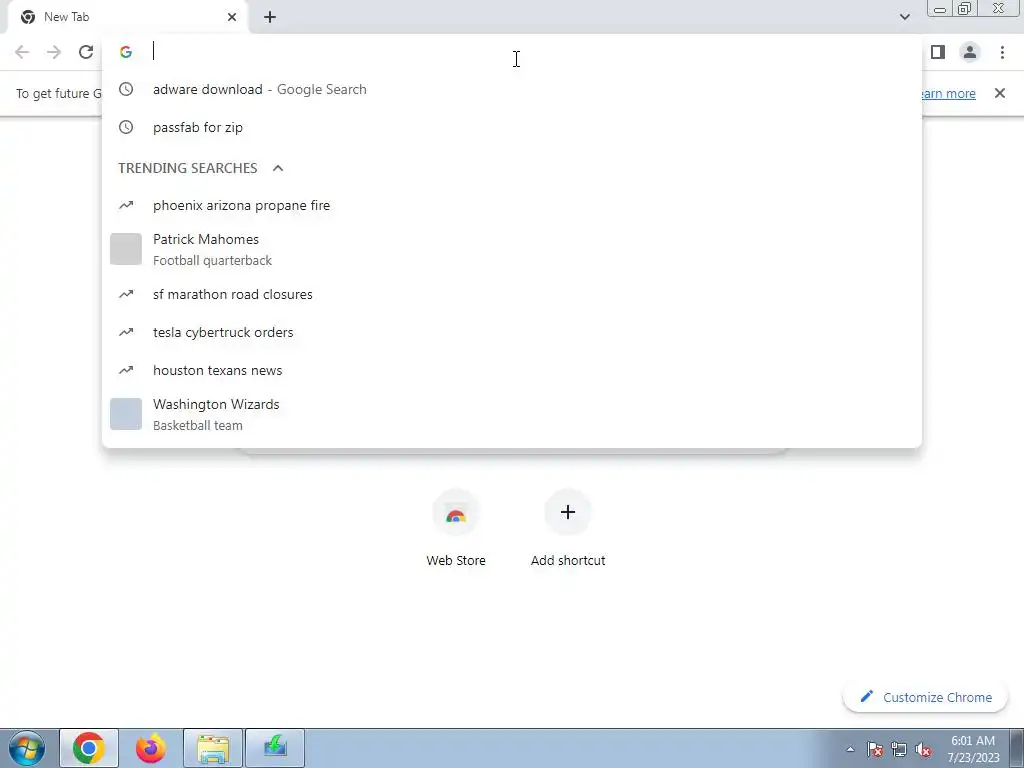
Task: Click the Add shortcut plus button
Action: 568,512
